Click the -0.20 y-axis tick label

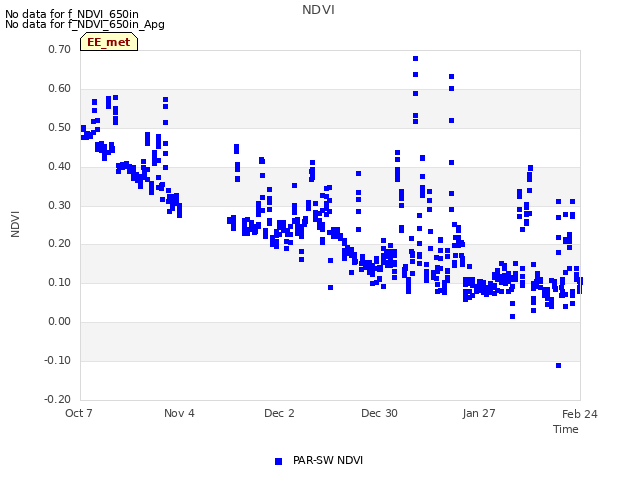[x=58, y=399]
